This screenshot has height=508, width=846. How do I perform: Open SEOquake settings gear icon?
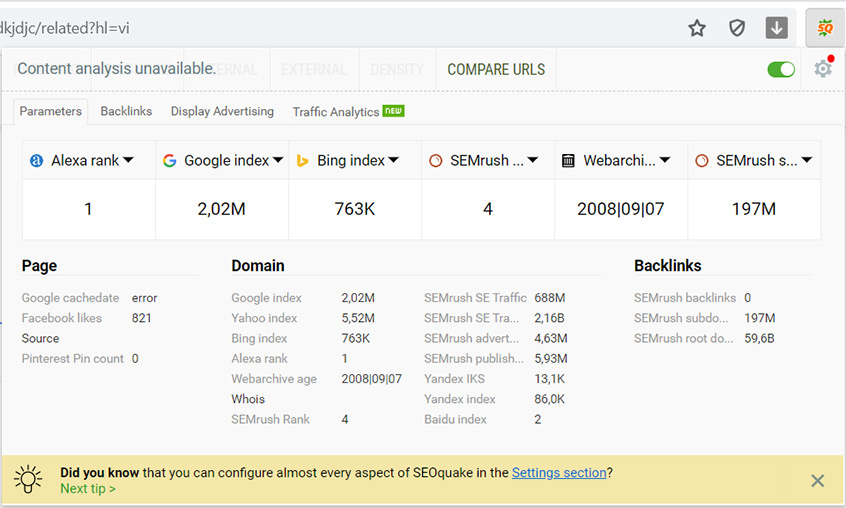(x=823, y=68)
